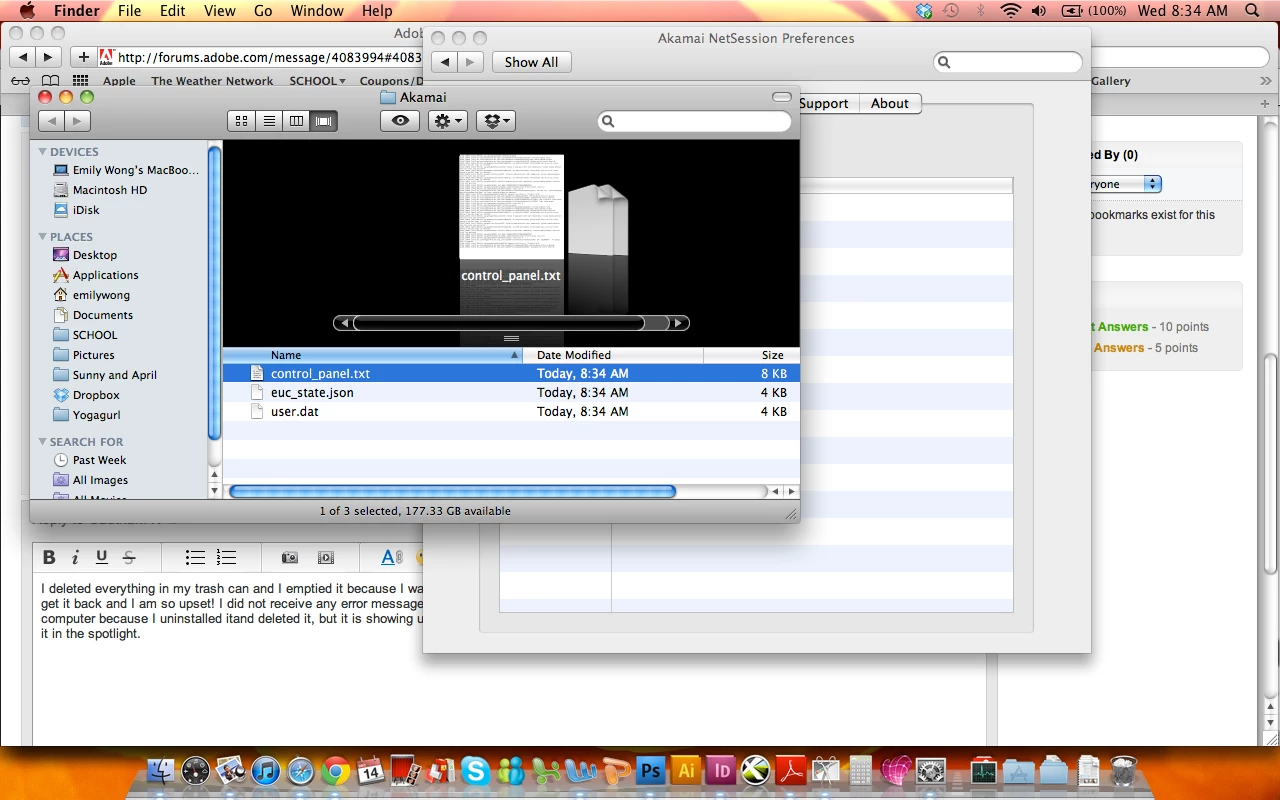Open Dropbox in the Finder sidebar
Image resolution: width=1280 pixels, height=800 pixels.
[96, 395]
